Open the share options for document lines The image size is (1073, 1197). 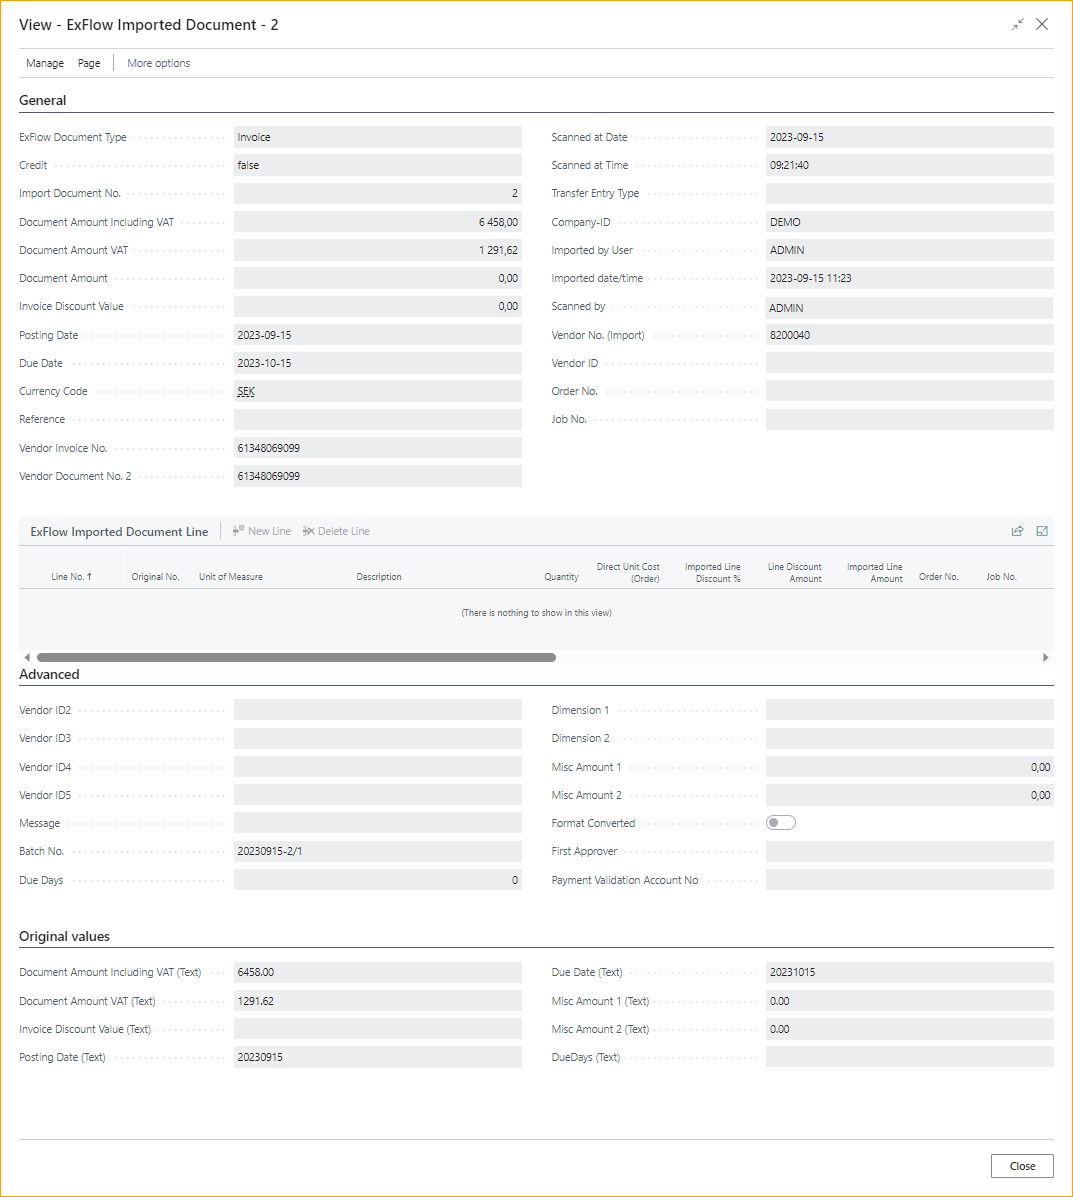coord(1017,531)
